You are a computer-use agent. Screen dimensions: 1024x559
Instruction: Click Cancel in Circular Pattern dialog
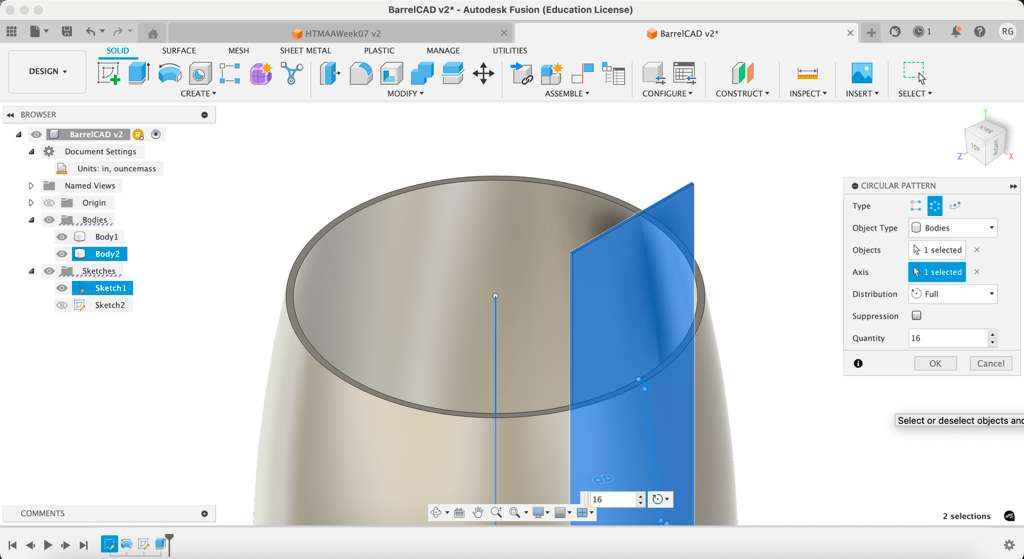click(990, 363)
